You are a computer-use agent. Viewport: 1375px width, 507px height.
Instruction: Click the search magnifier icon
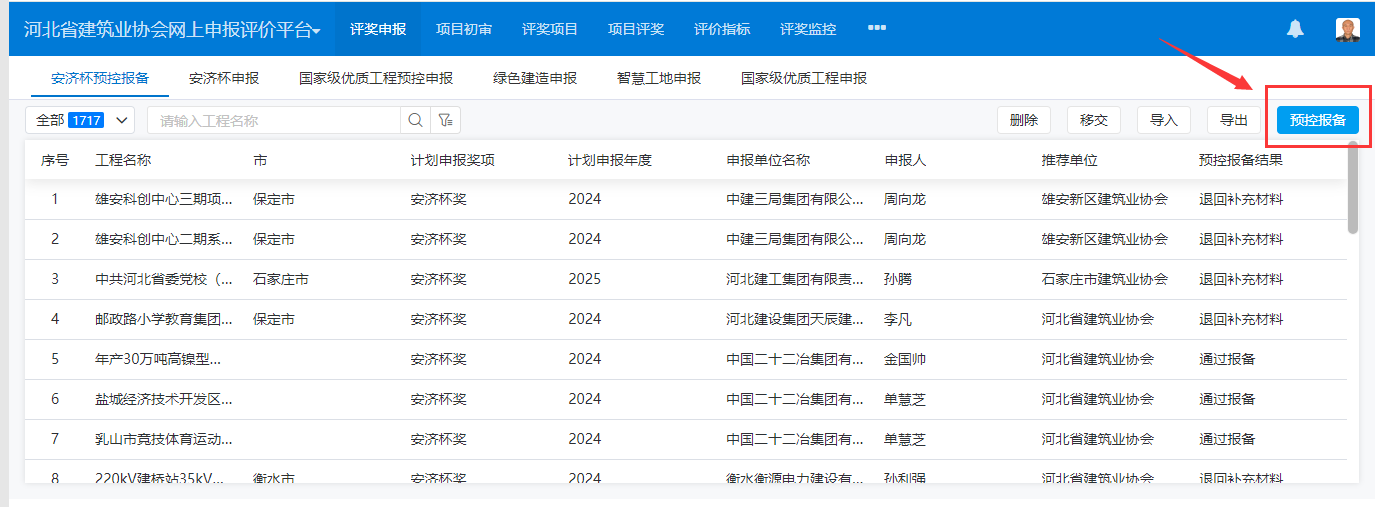click(x=415, y=120)
